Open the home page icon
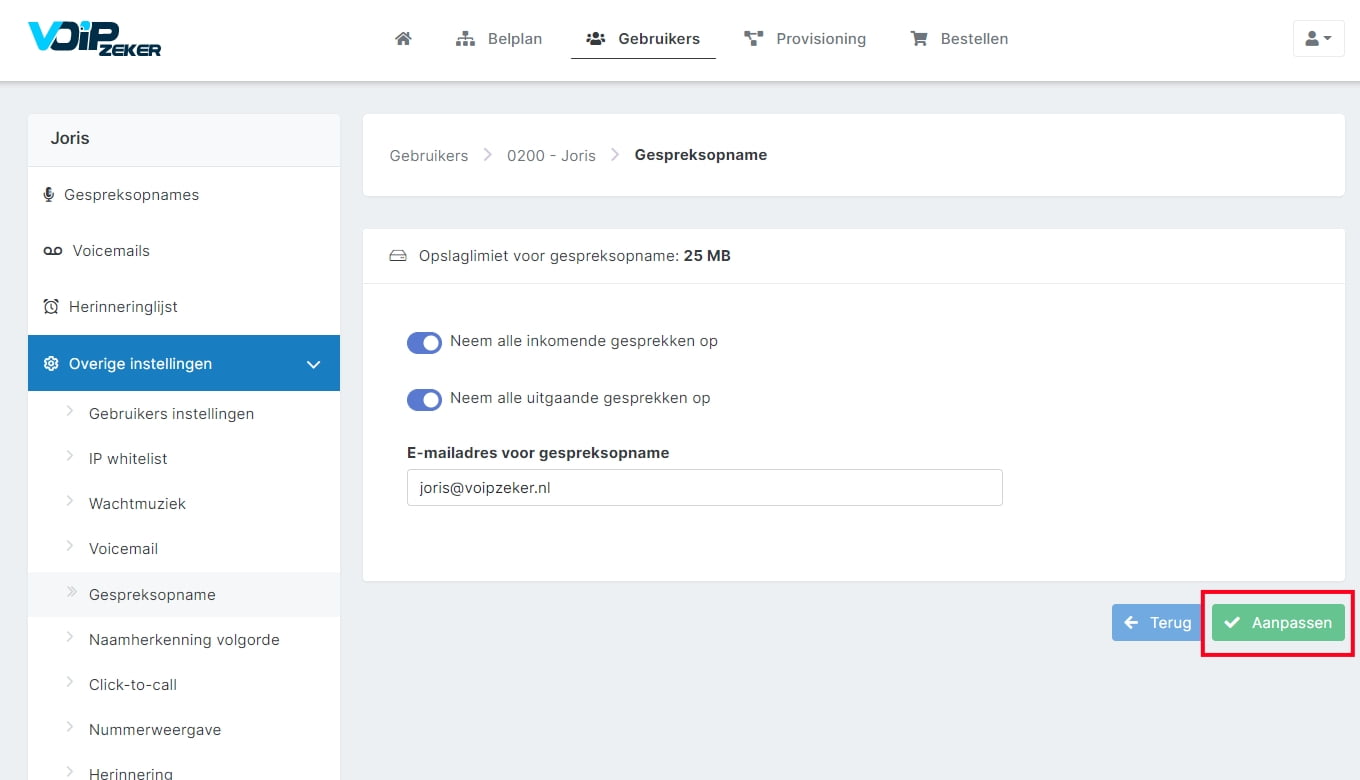1360x780 pixels. (x=403, y=39)
